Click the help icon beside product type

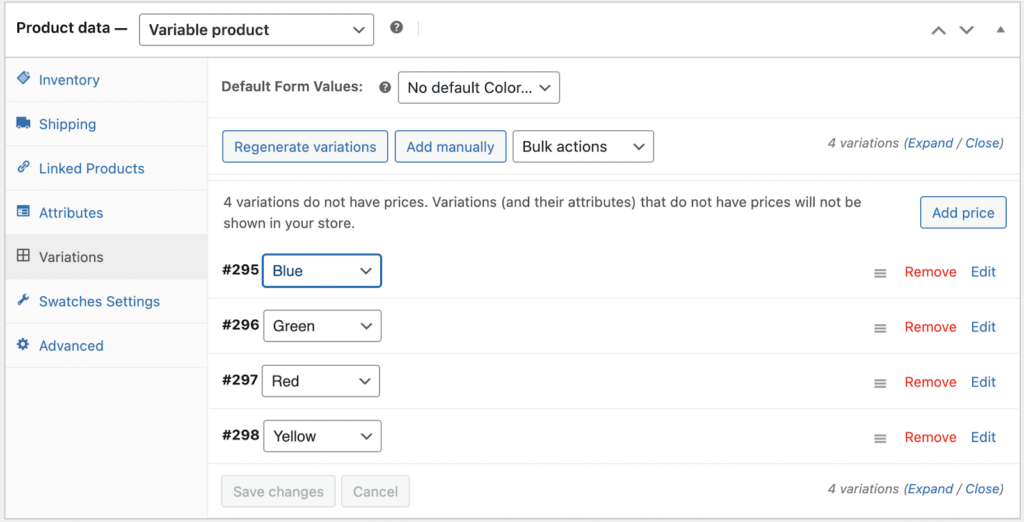[x=396, y=28]
